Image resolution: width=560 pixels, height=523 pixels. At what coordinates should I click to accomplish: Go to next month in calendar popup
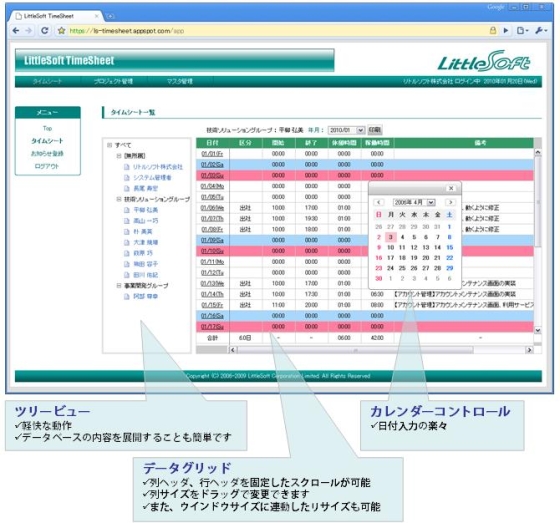tap(451, 202)
